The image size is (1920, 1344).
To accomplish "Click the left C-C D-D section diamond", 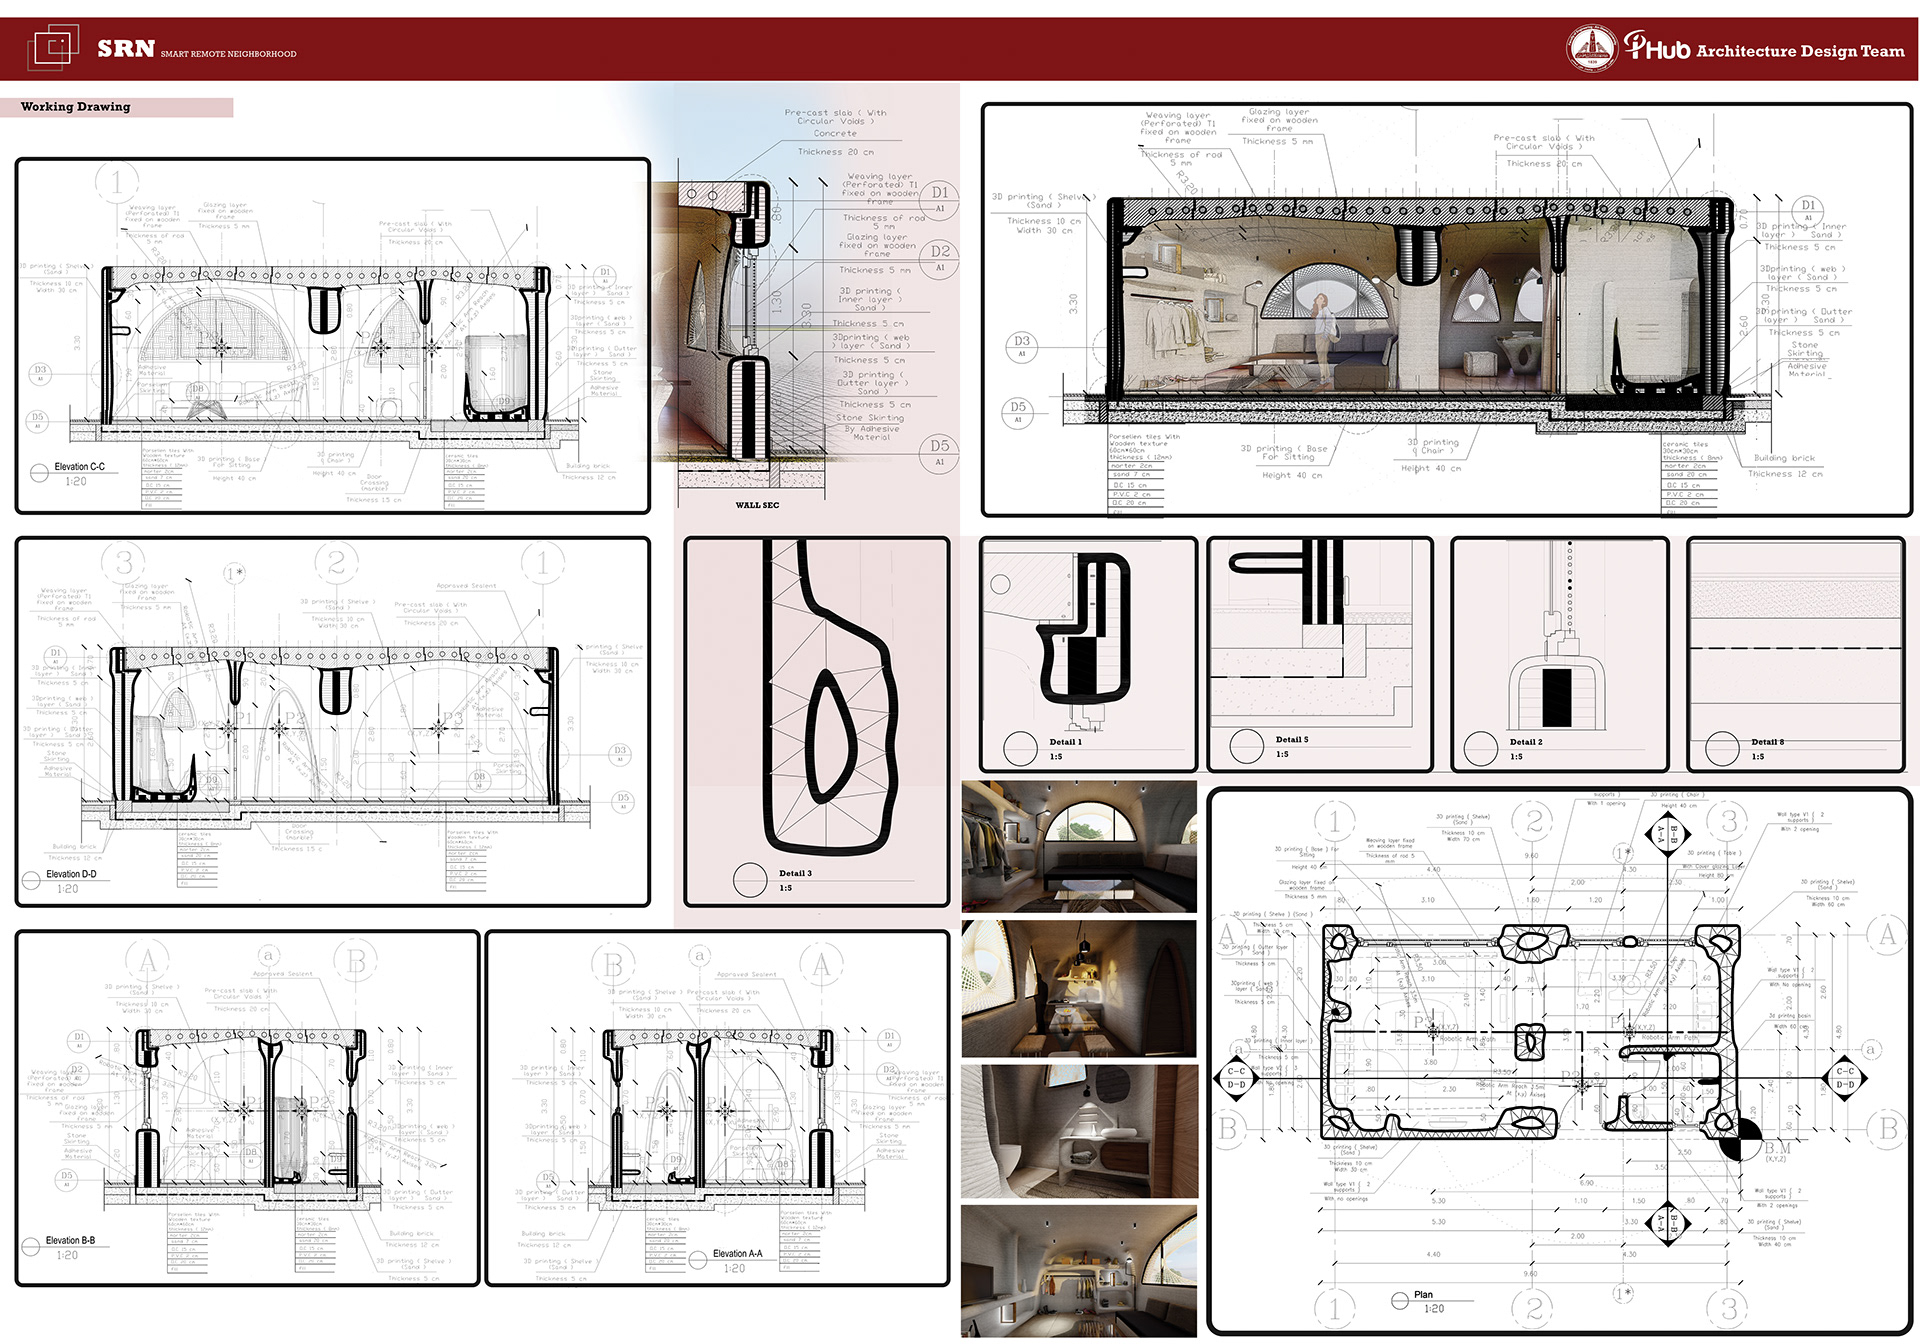I will [1237, 1077].
